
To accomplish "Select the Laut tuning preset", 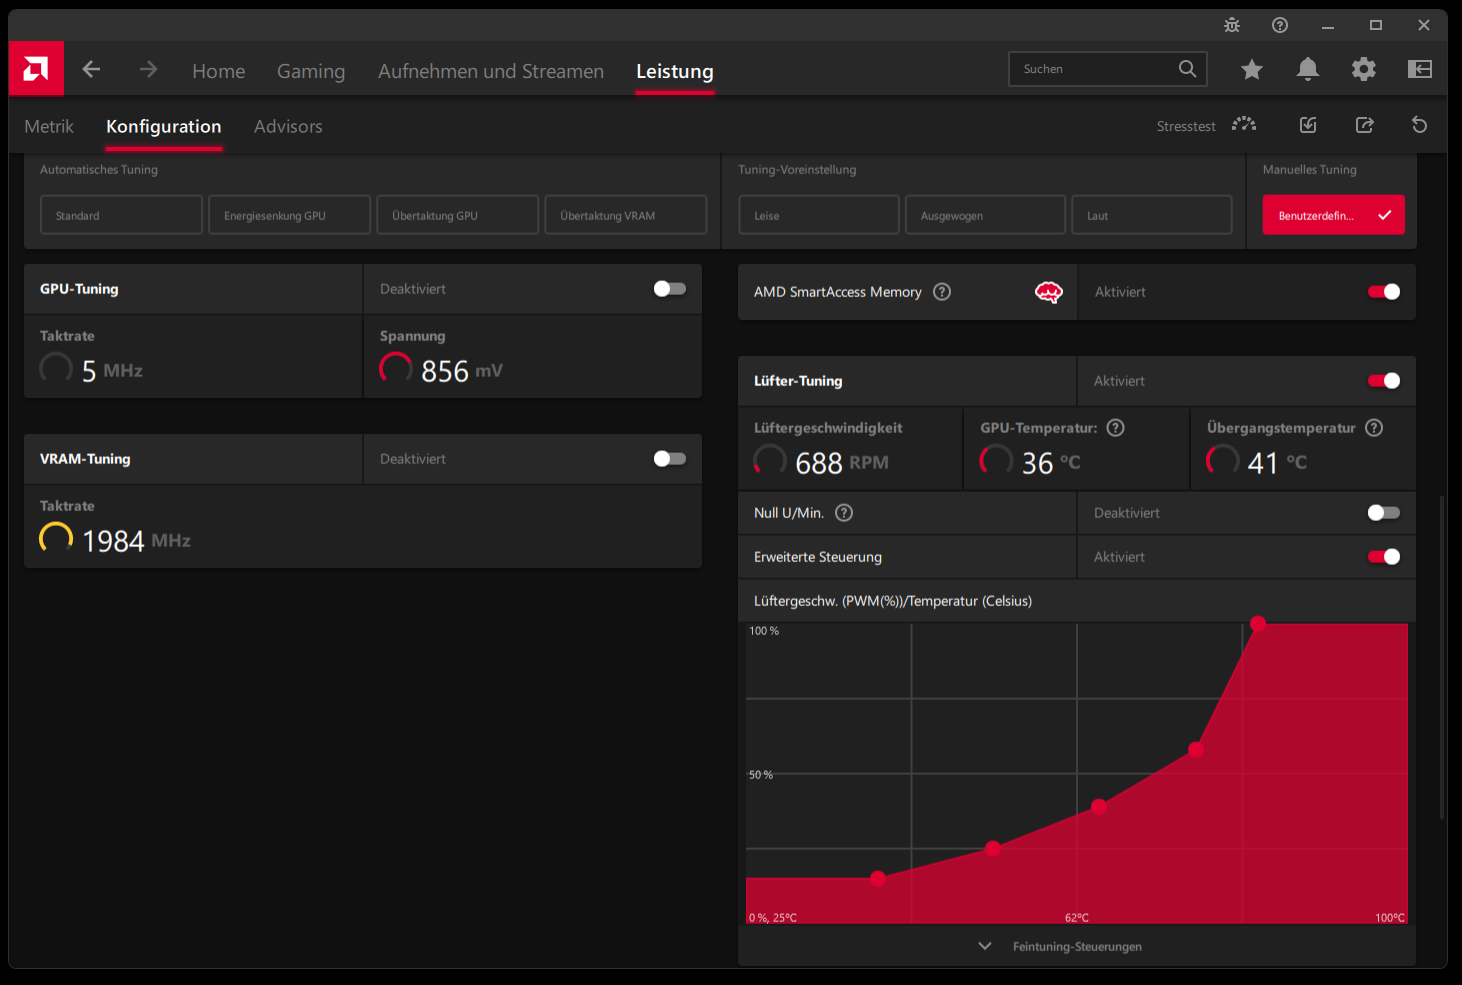I will [x=1152, y=215].
